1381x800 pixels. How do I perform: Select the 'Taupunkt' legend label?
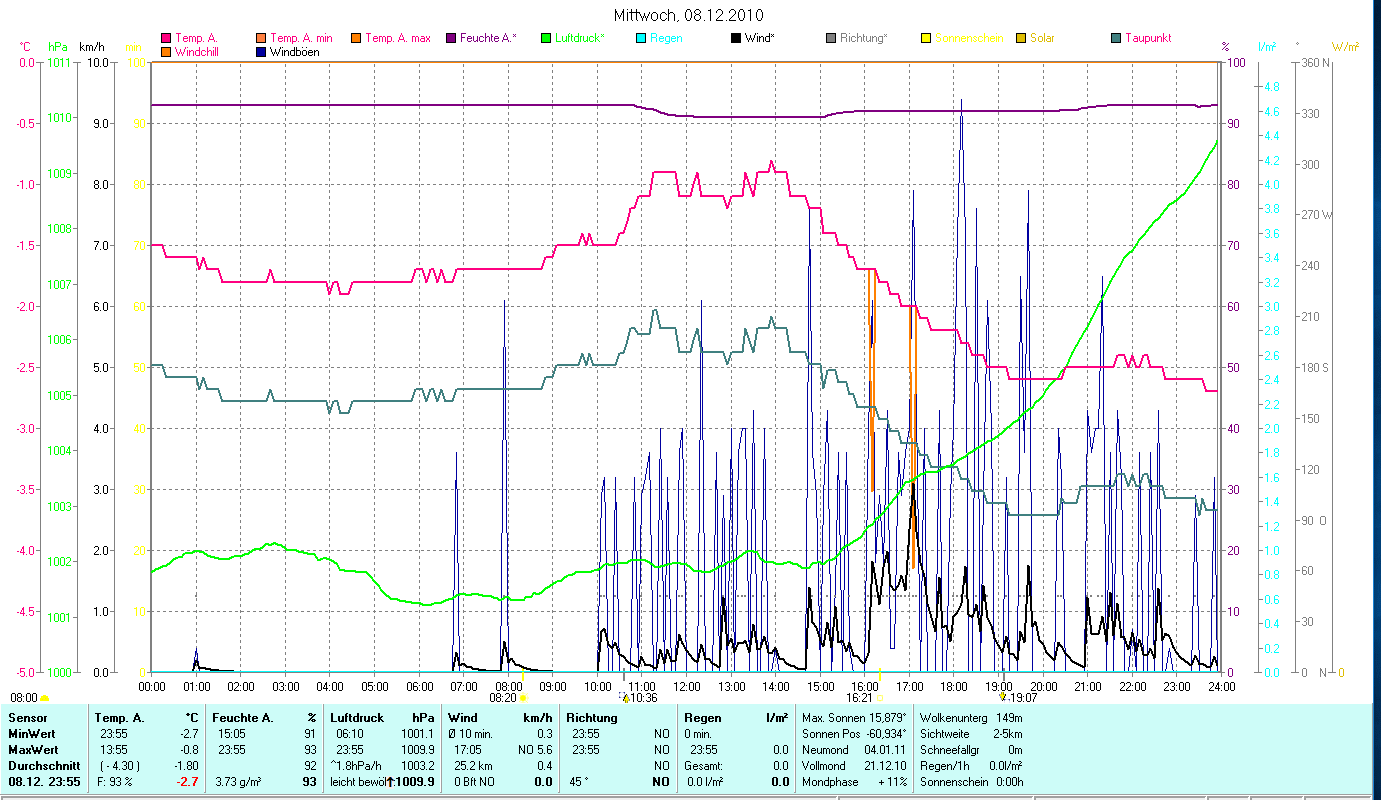[1148, 38]
